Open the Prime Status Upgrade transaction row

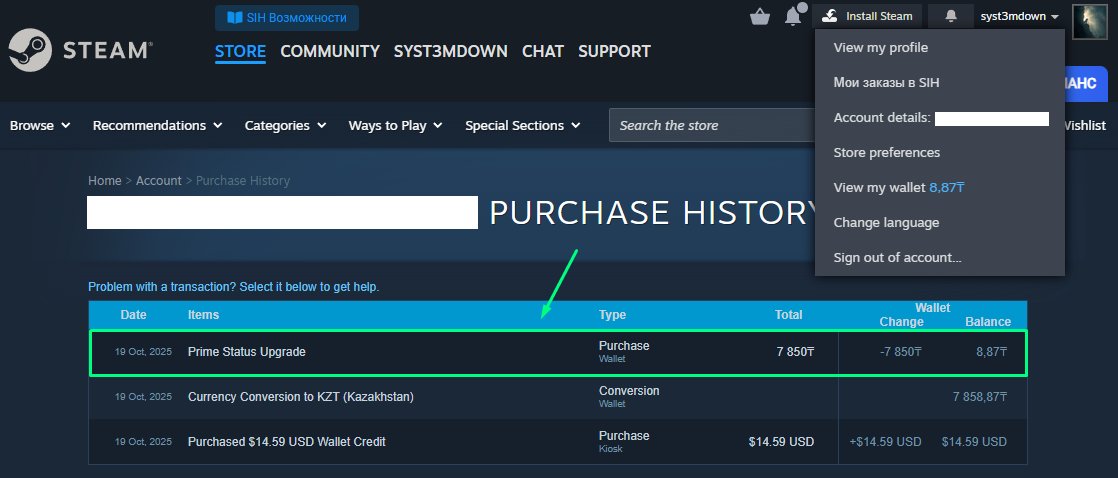pos(247,352)
